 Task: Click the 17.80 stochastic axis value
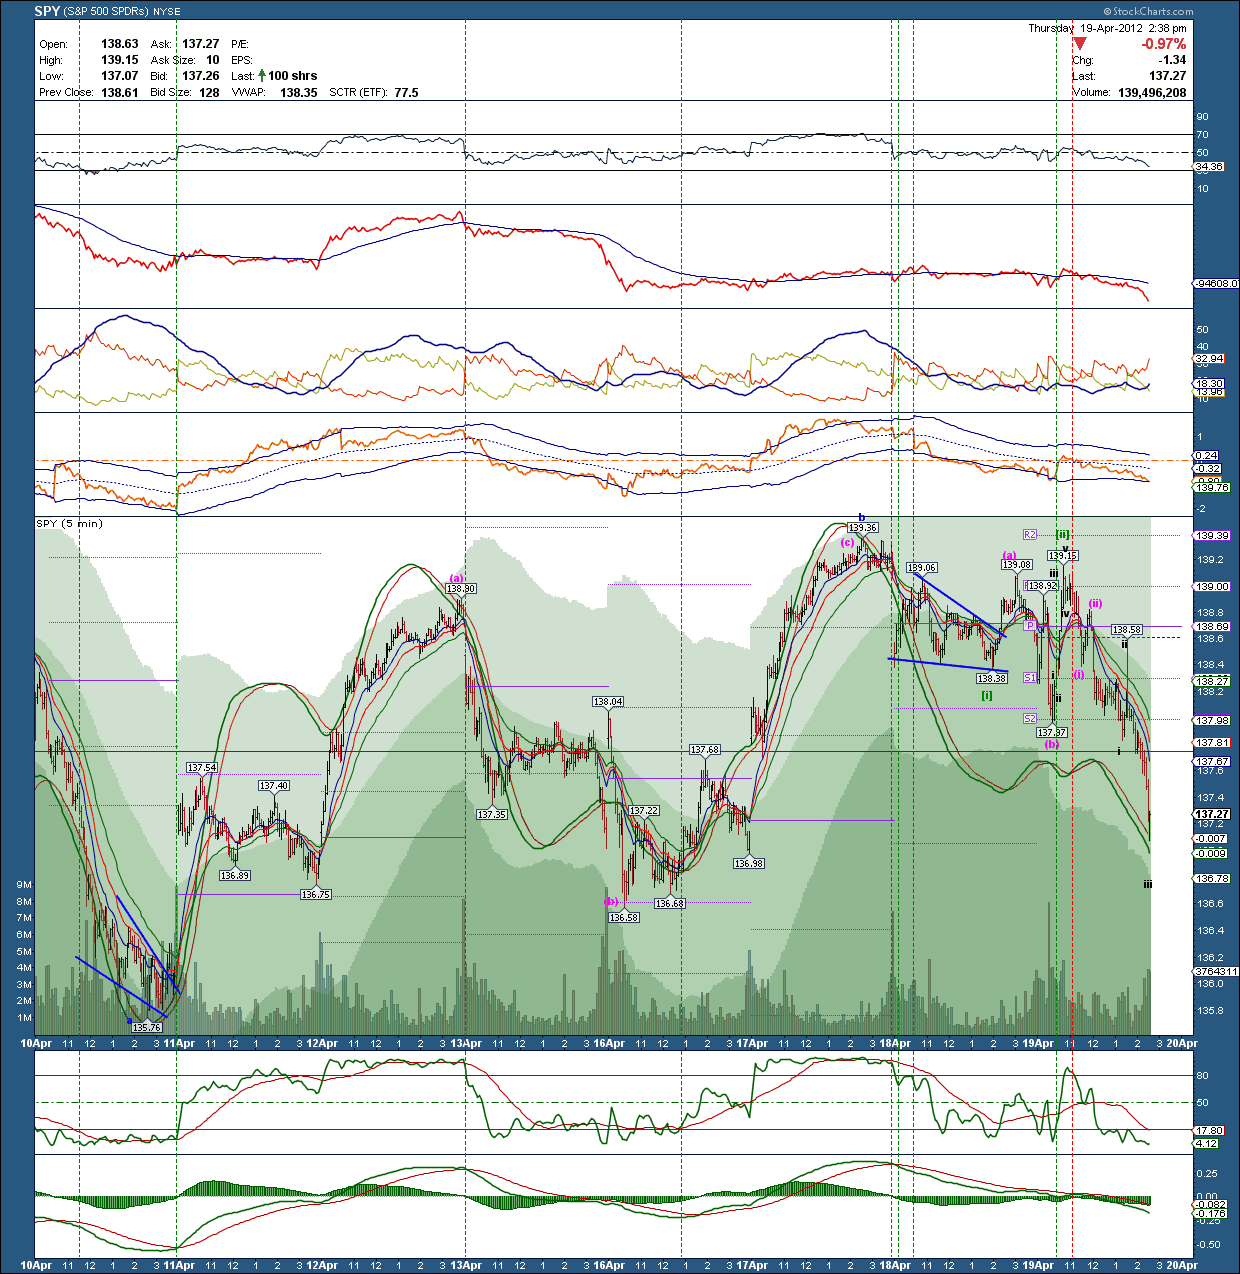(1209, 1131)
